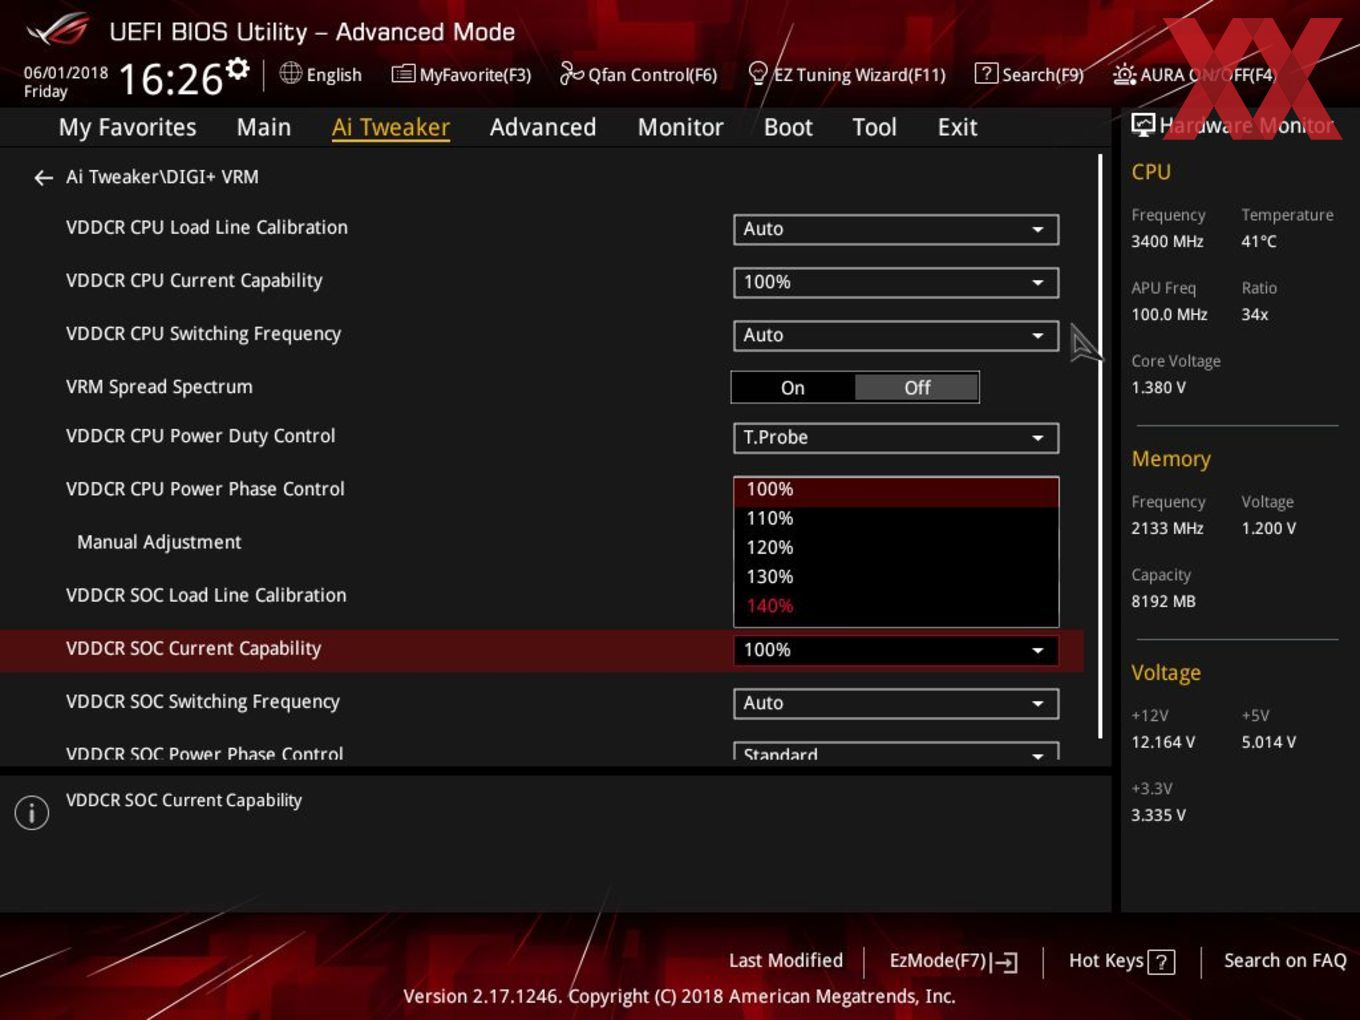1360x1020 pixels.
Task: Set VRM Spread Spectrum to Off
Action: point(917,388)
